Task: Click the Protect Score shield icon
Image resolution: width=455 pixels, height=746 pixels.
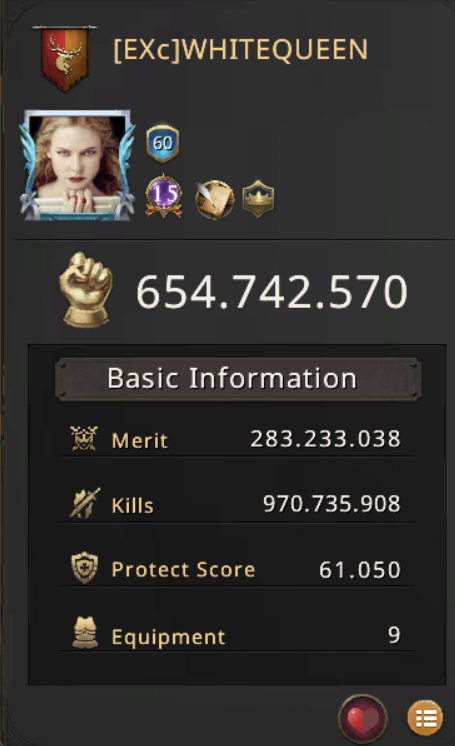Action: click(x=84, y=568)
